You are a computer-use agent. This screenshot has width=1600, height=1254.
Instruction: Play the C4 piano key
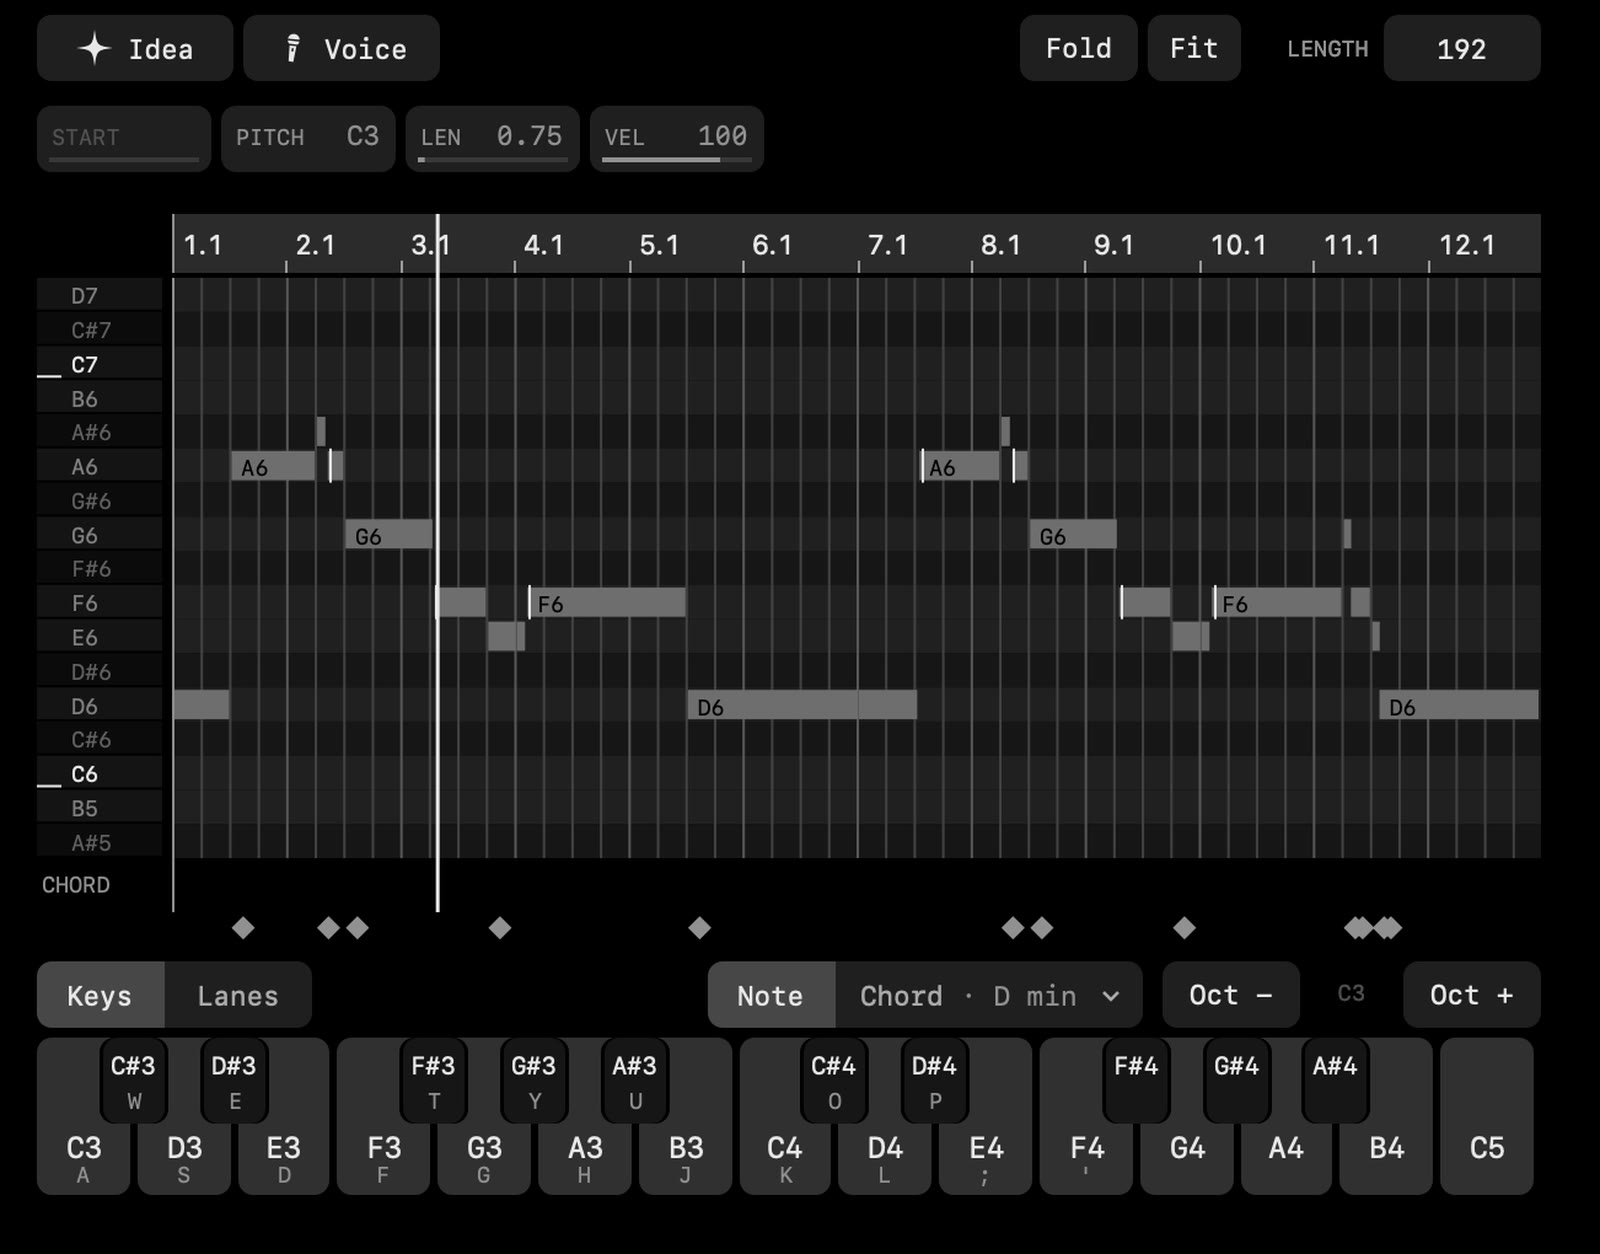click(x=785, y=1158)
